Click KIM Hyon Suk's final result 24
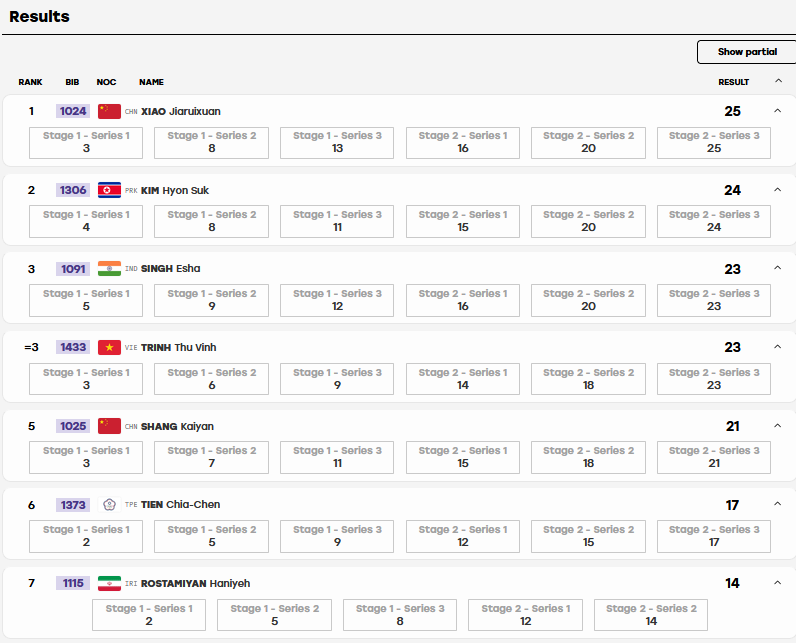 [x=733, y=190]
